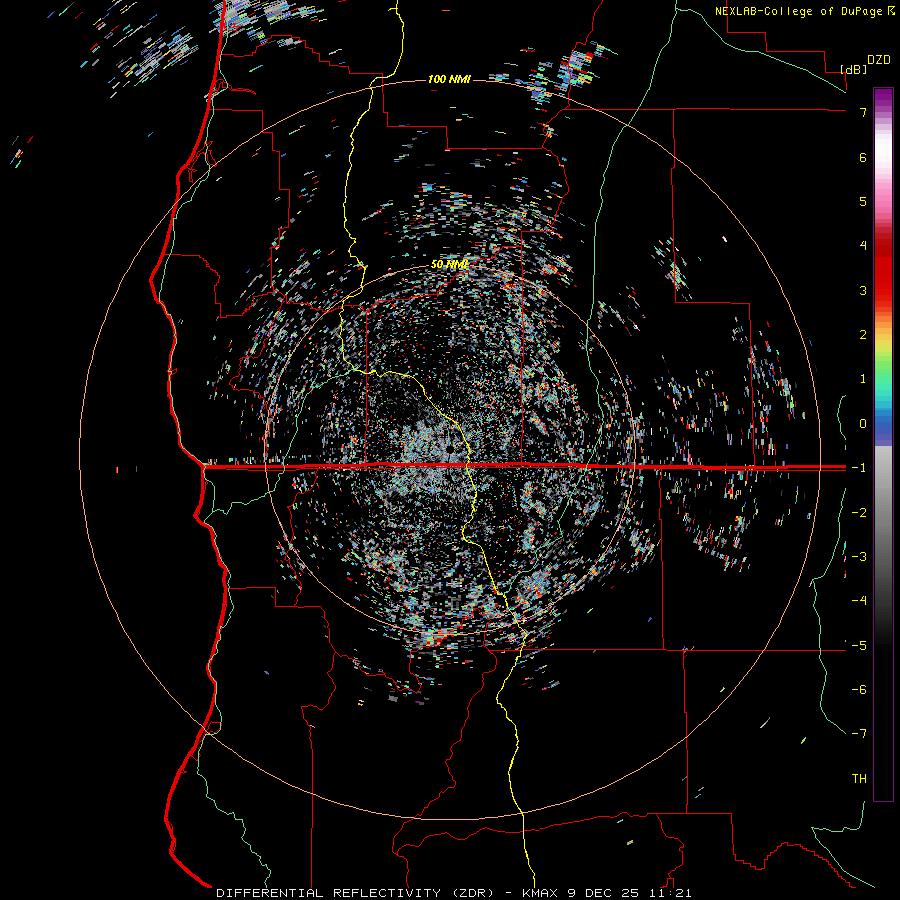The width and height of the screenshot is (900, 900).
Task: Click the ZDR color scale bar
Action: pos(883,444)
